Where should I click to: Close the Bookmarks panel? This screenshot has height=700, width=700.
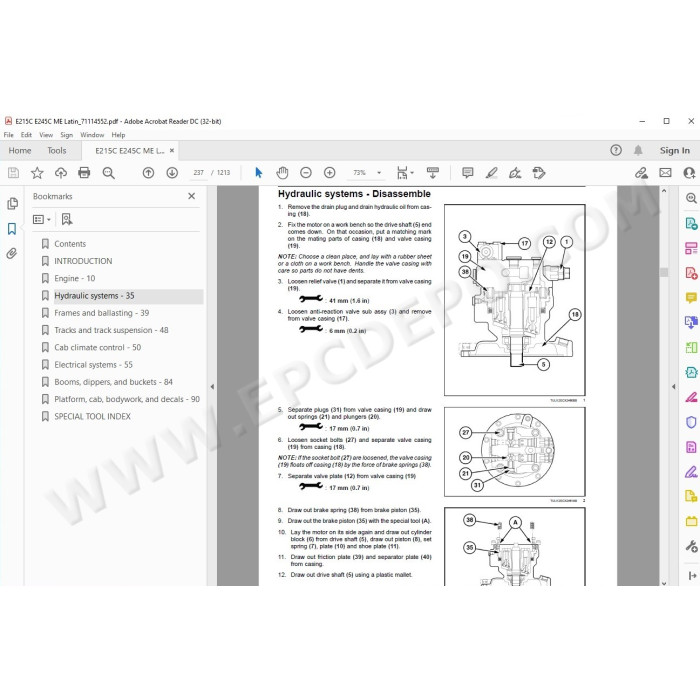192,196
